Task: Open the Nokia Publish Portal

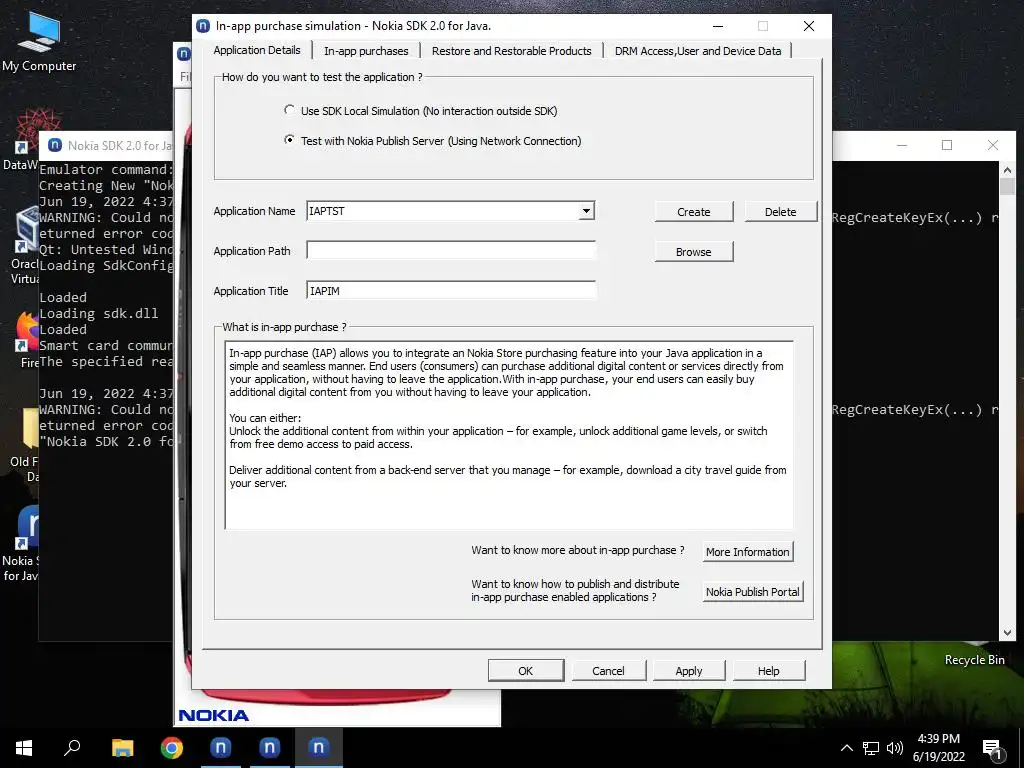Action: click(x=752, y=592)
